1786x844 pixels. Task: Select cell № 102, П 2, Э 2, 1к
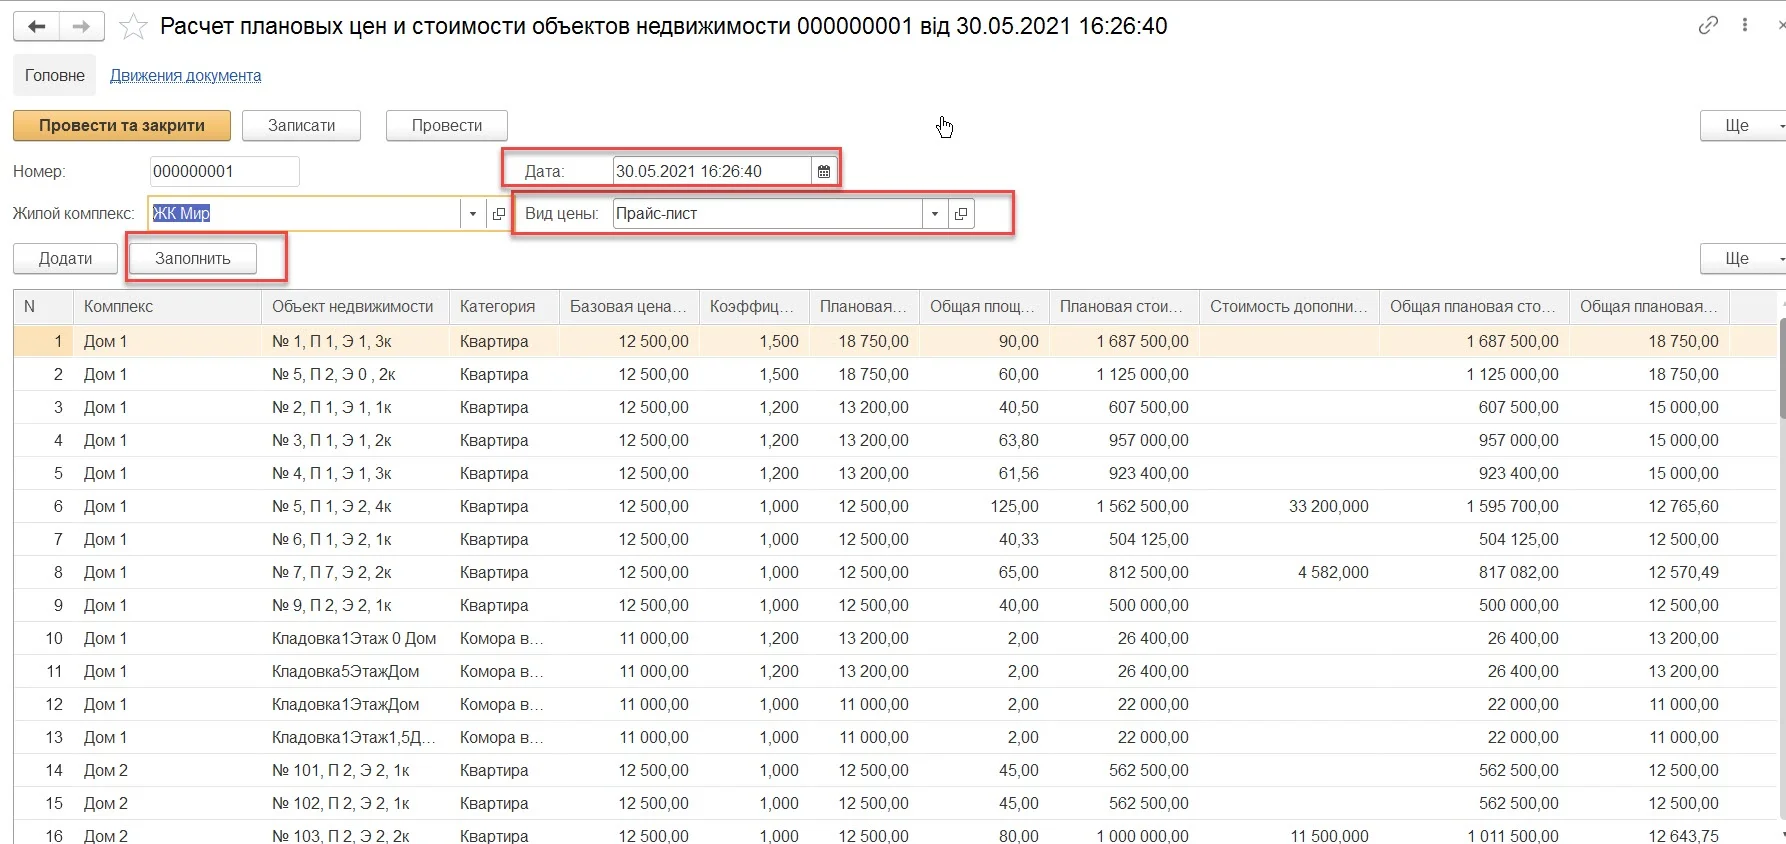[x=355, y=803]
